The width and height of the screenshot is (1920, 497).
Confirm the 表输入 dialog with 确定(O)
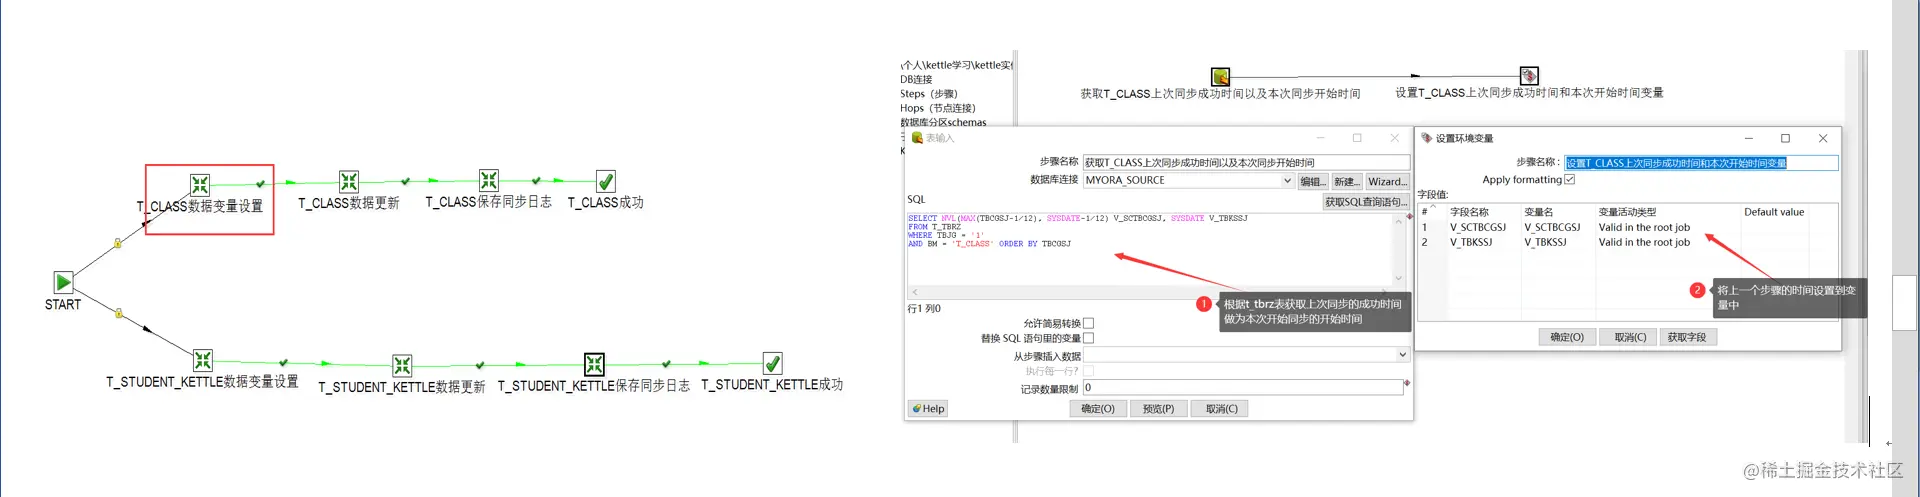[x=1097, y=408]
